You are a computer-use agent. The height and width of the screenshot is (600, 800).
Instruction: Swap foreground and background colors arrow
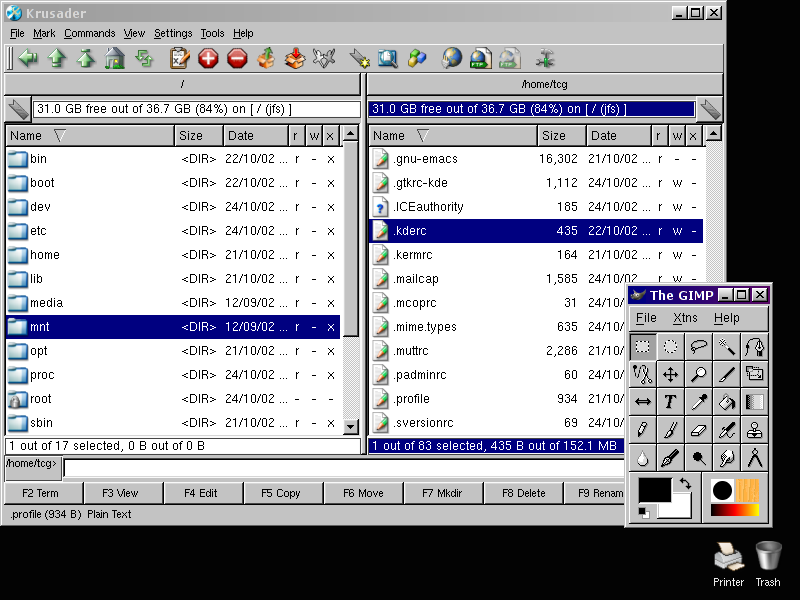[x=684, y=484]
